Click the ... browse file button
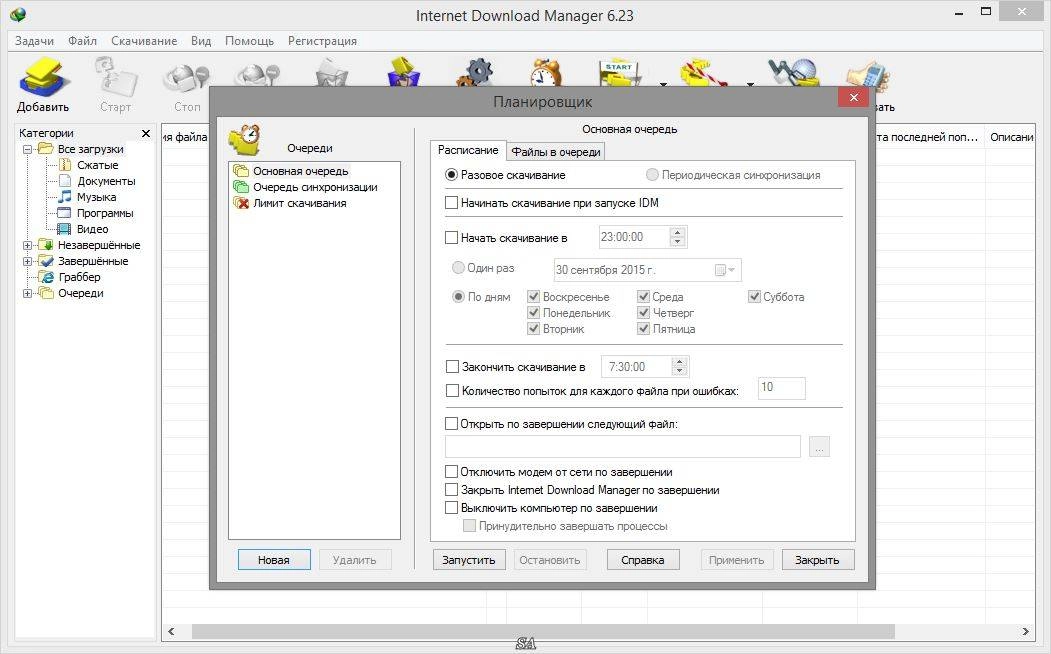 pyautogui.click(x=819, y=446)
